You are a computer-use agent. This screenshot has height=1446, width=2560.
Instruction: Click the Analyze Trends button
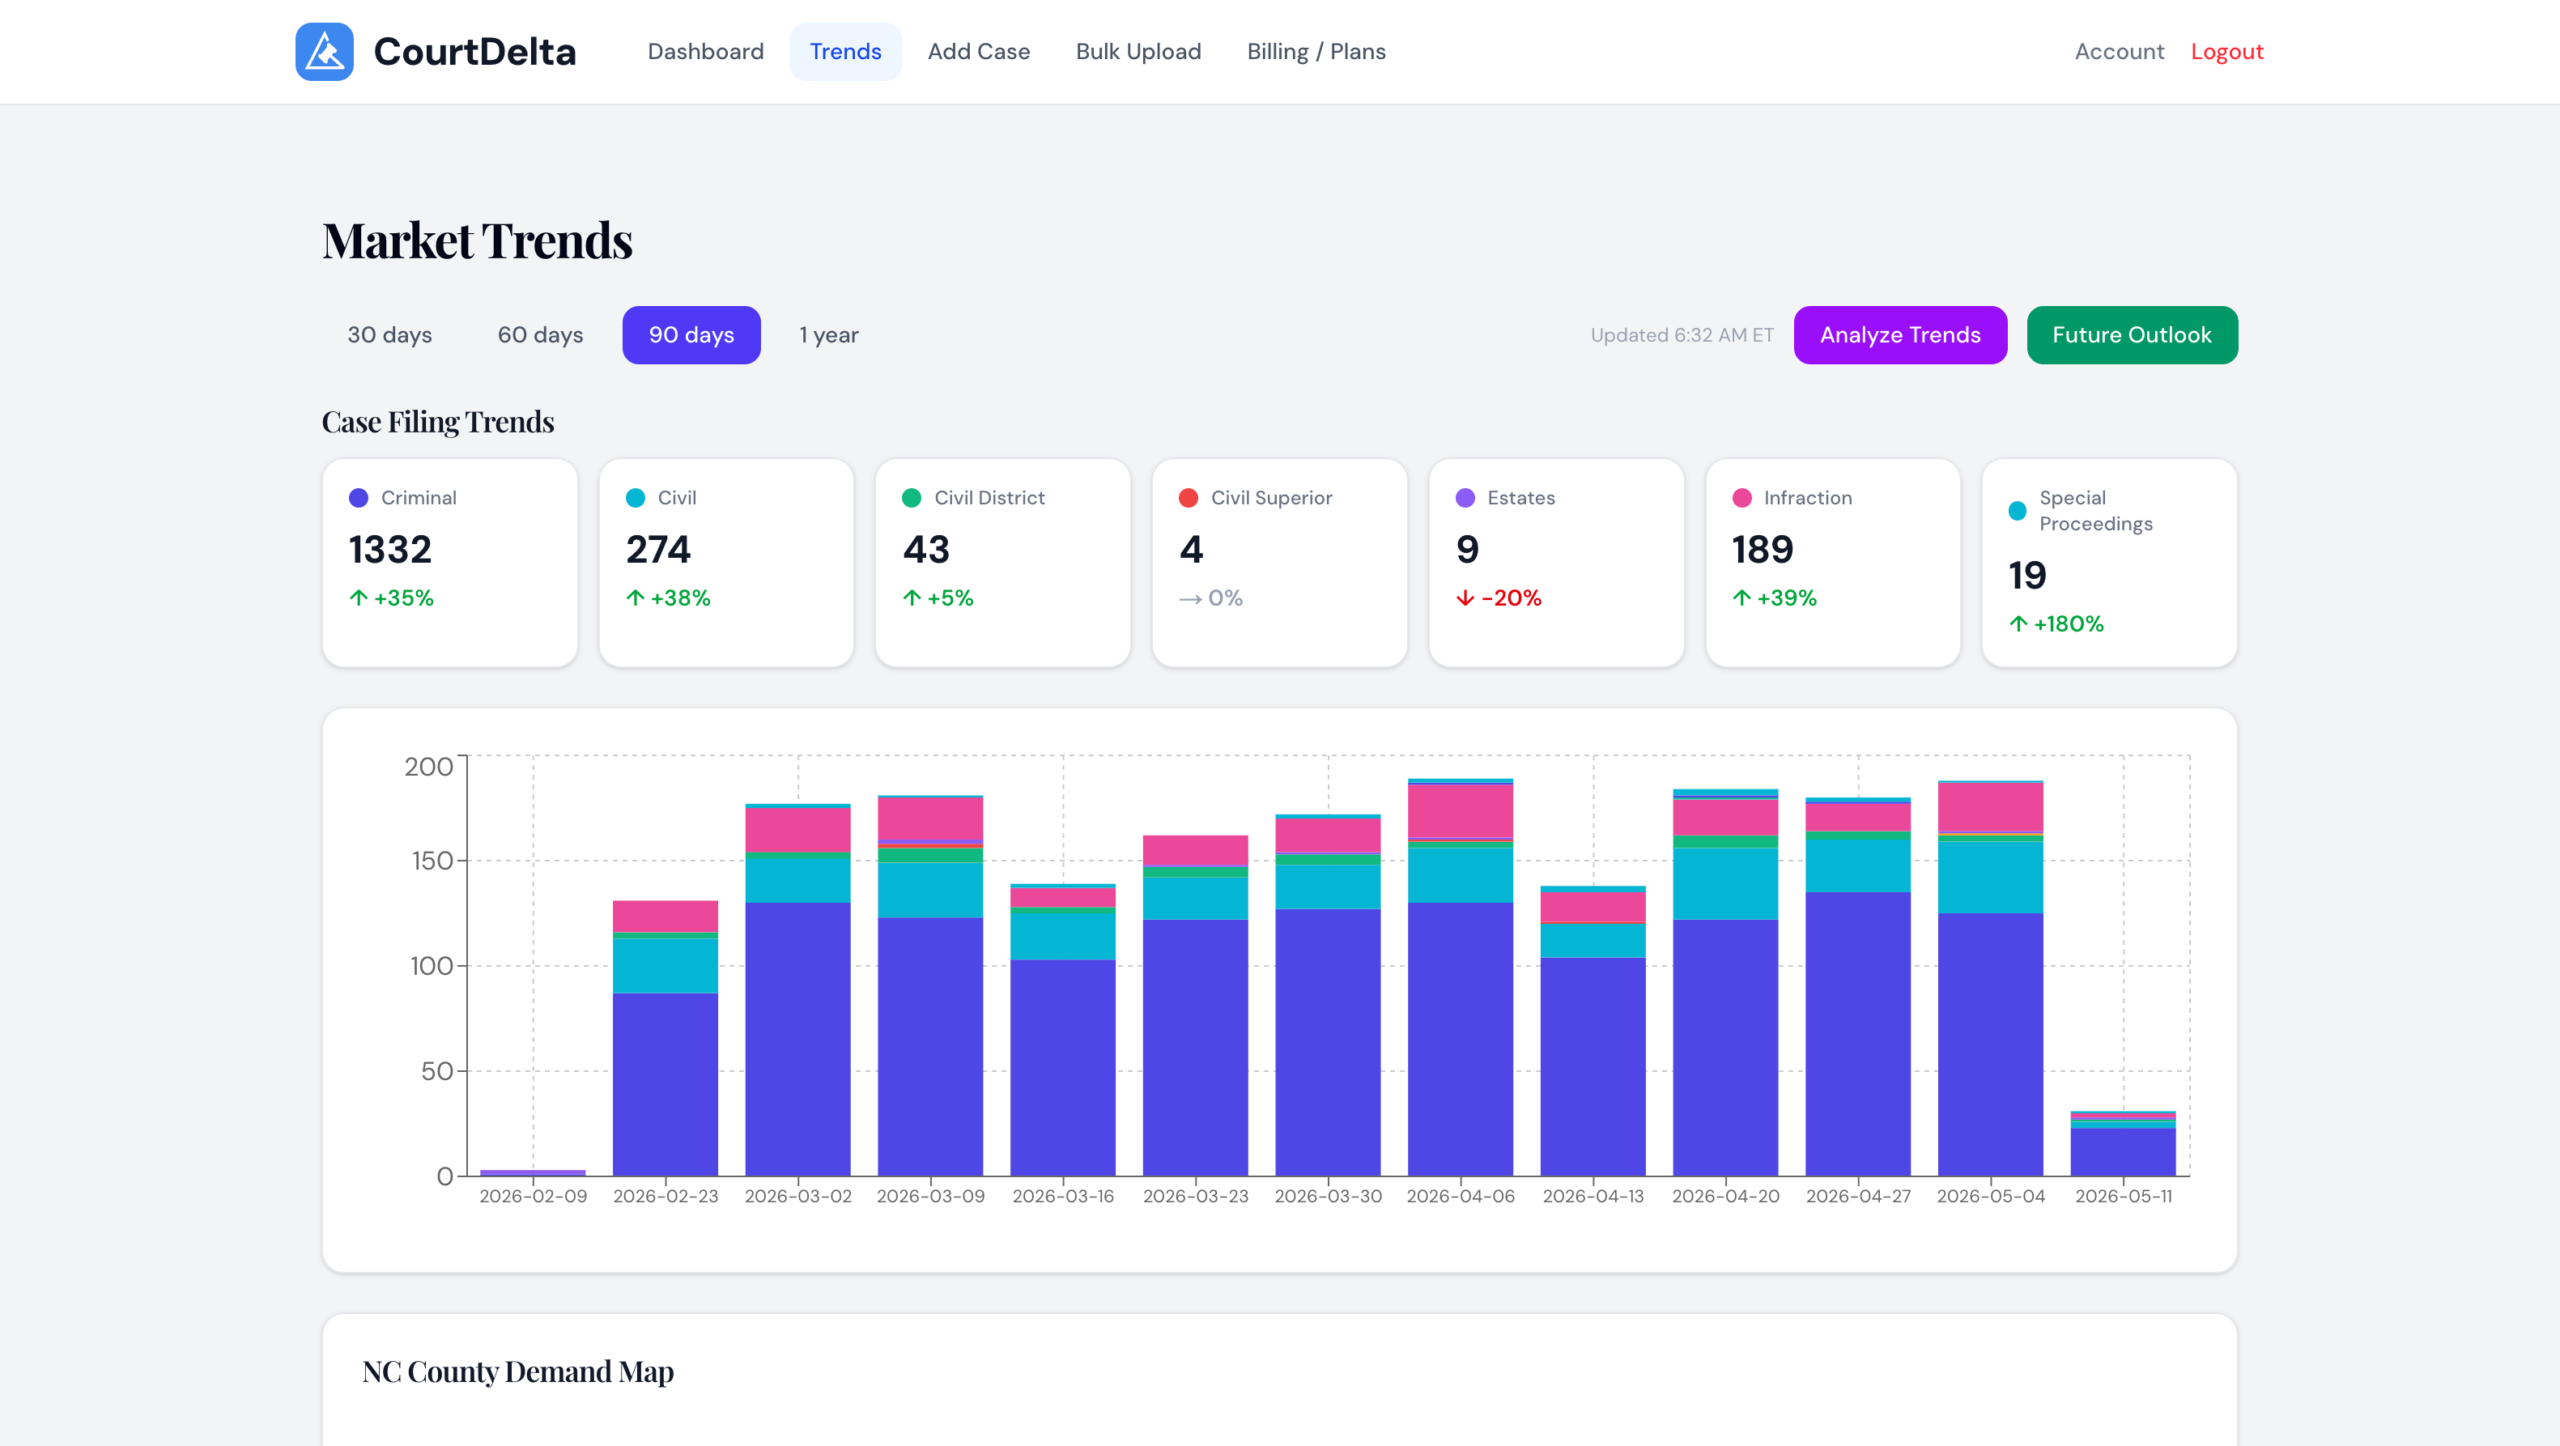click(1900, 335)
